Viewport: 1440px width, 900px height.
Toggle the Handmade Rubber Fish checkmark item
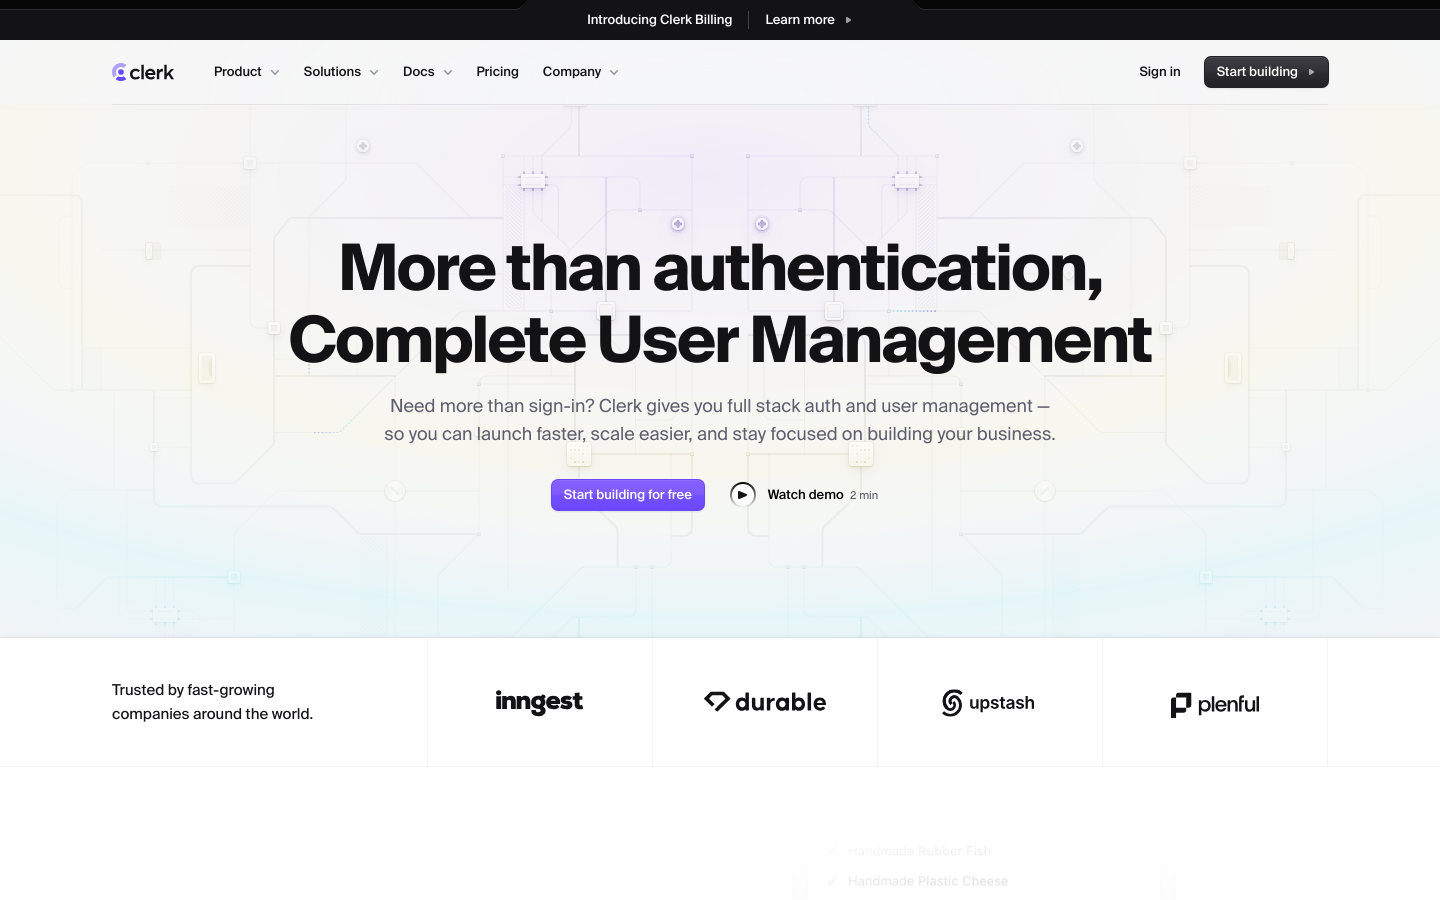point(831,851)
